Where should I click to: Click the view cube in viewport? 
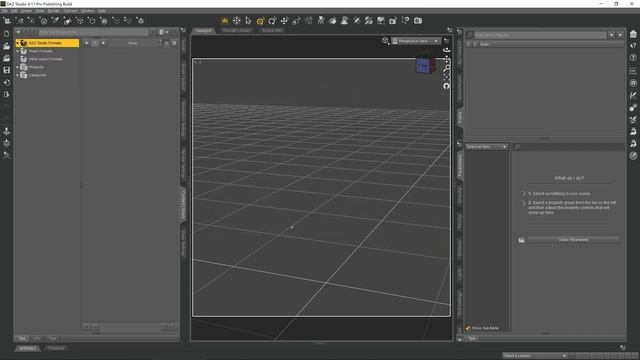tap(425, 65)
